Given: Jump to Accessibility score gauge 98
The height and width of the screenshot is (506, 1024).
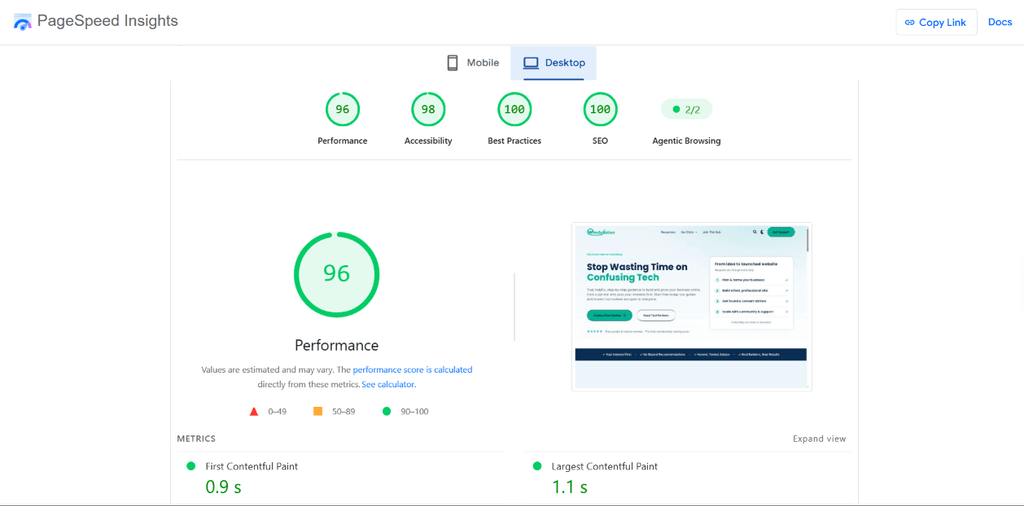Looking at the screenshot, I should 428,110.
